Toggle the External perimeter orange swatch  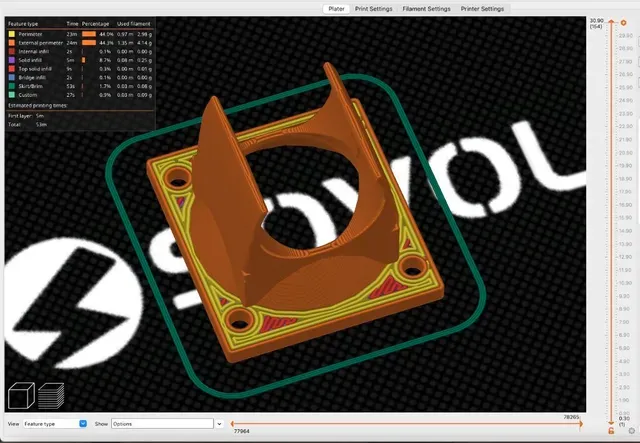pos(12,43)
